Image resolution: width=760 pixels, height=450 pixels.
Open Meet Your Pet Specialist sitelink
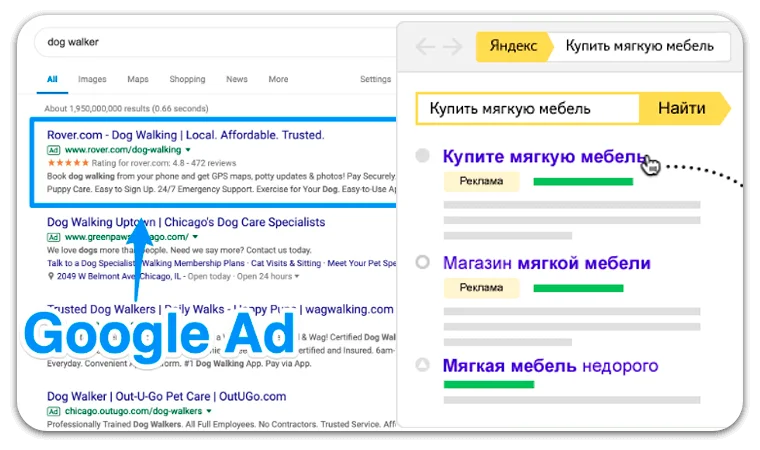click(x=362, y=263)
